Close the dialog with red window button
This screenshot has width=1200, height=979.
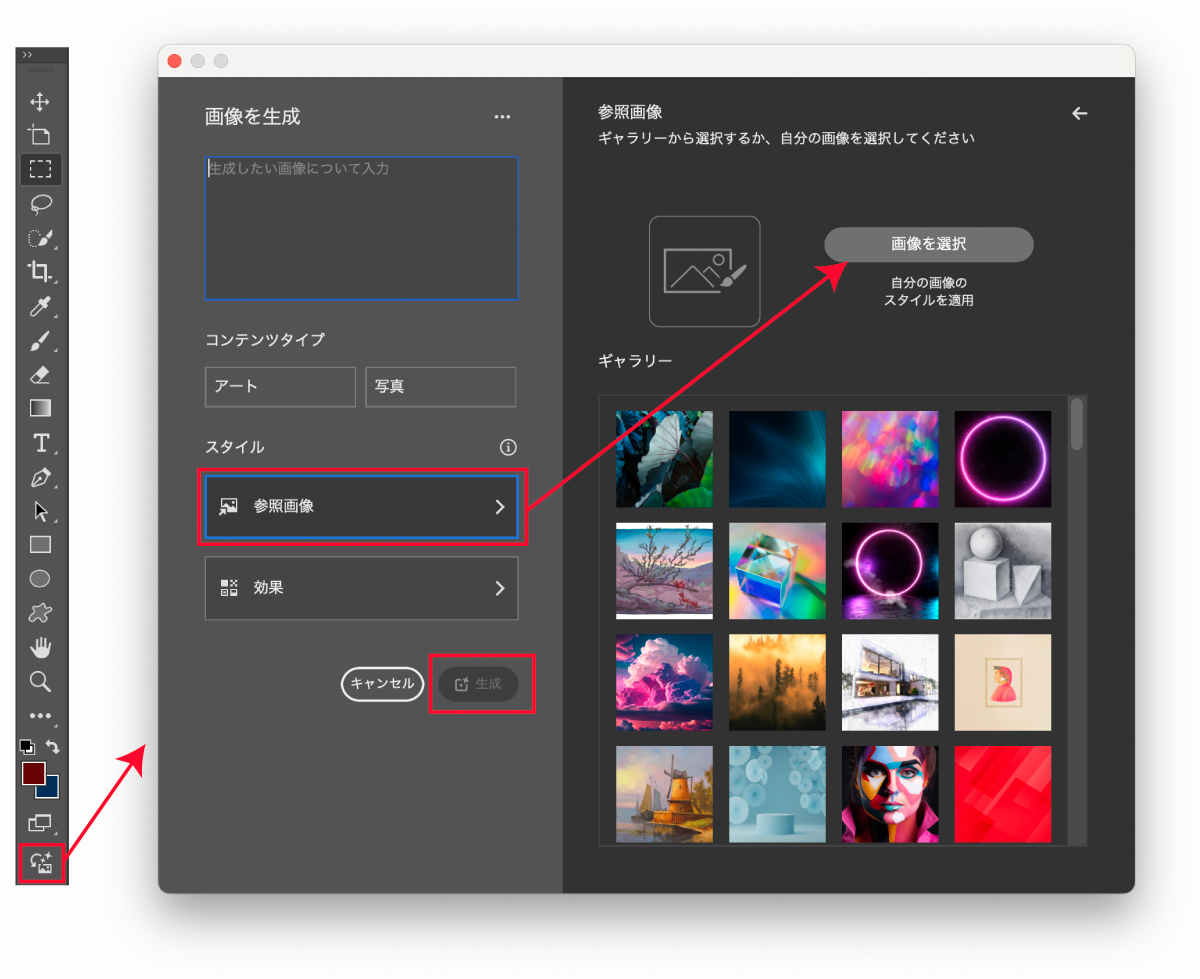pyautogui.click(x=174, y=61)
